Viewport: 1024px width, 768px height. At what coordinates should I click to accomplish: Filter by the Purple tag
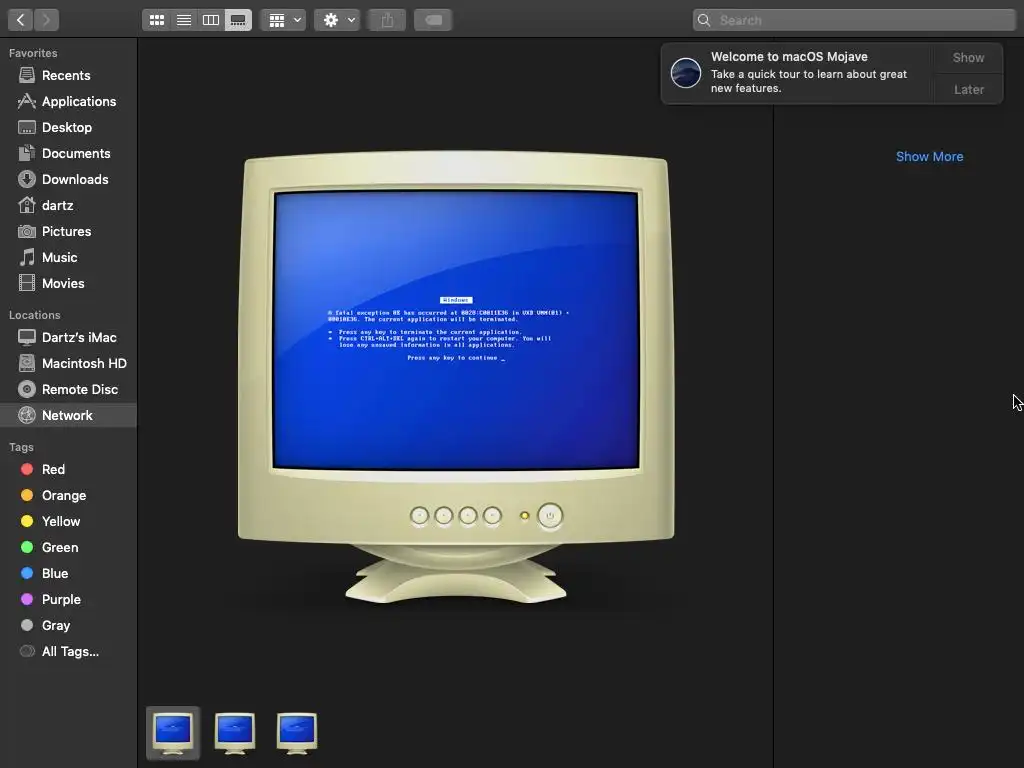click(69, 600)
